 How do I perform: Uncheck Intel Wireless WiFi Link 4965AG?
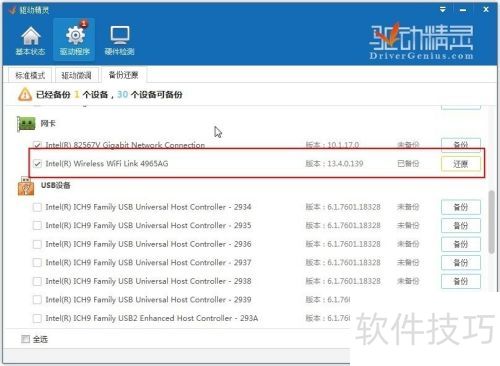click(37, 164)
